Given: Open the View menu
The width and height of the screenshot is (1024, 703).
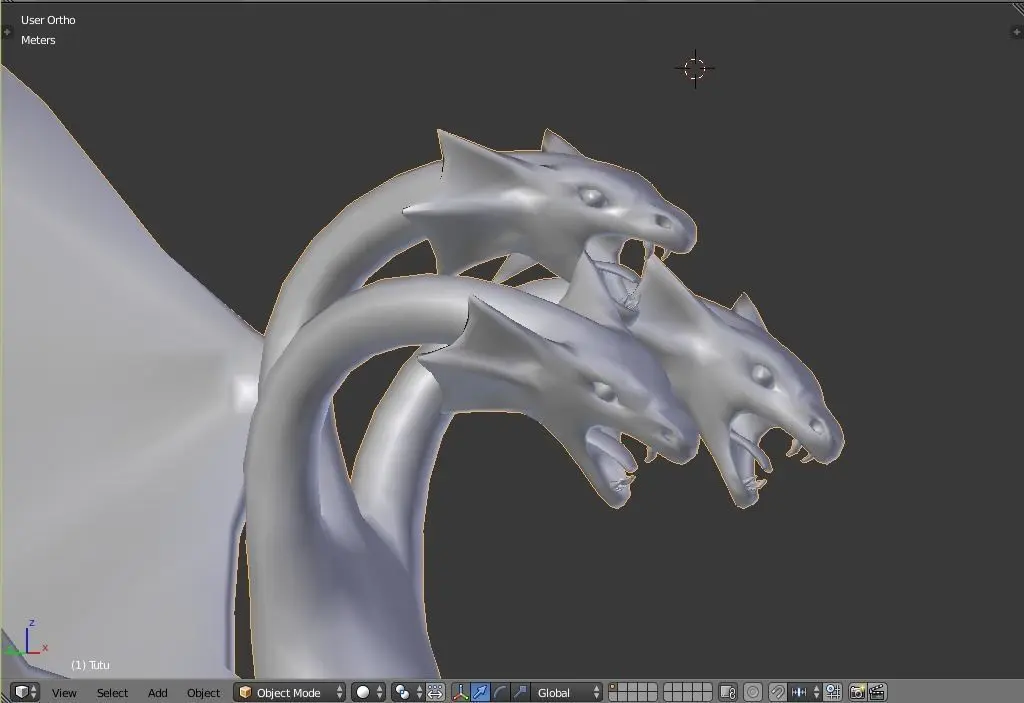Looking at the screenshot, I should 64,693.
